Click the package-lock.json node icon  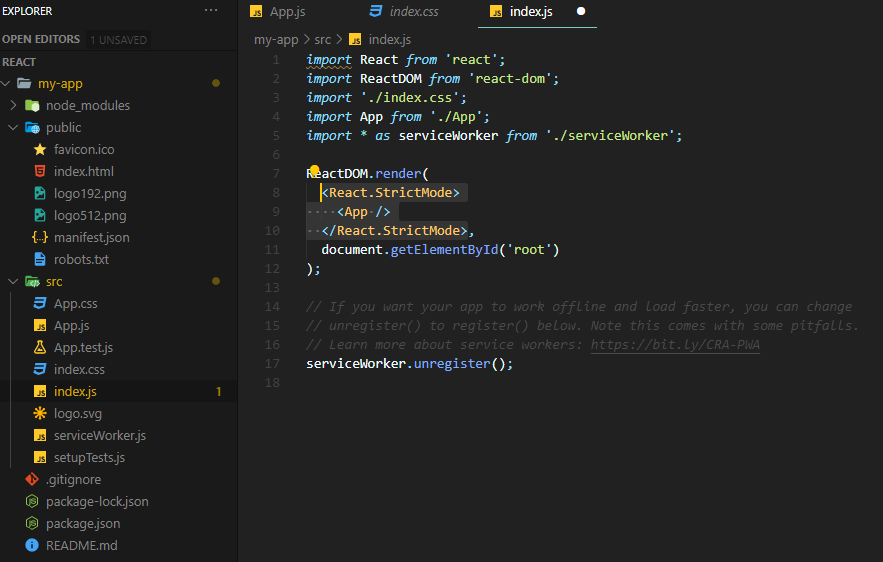click(x=32, y=501)
